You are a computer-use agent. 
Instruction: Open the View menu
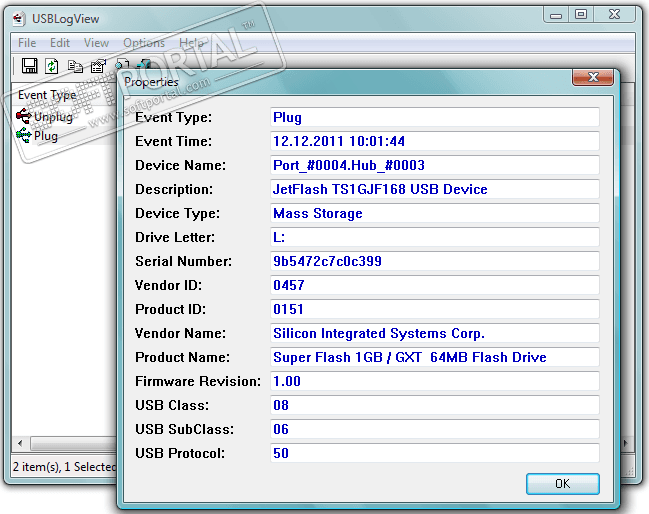pos(96,43)
